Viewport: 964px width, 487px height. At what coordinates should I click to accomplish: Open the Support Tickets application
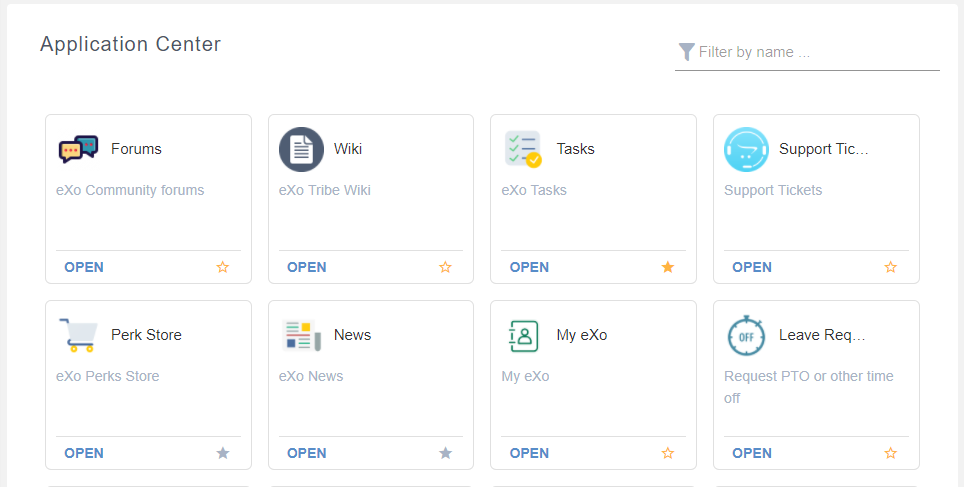coord(752,267)
